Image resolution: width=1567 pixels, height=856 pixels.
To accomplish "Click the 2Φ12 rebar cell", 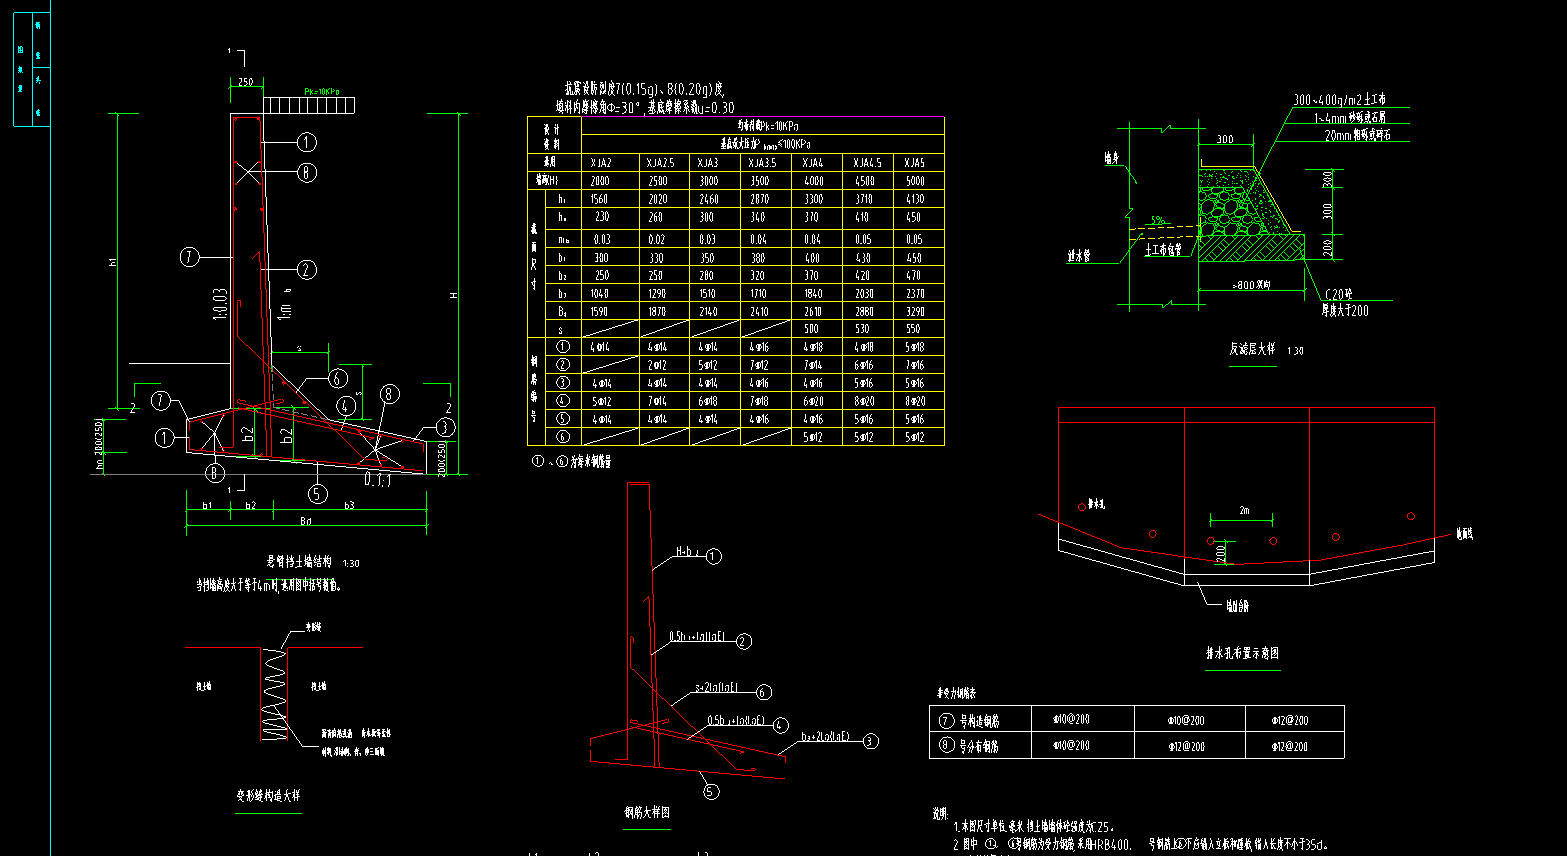I will pyautogui.click(x=660, y=365).
